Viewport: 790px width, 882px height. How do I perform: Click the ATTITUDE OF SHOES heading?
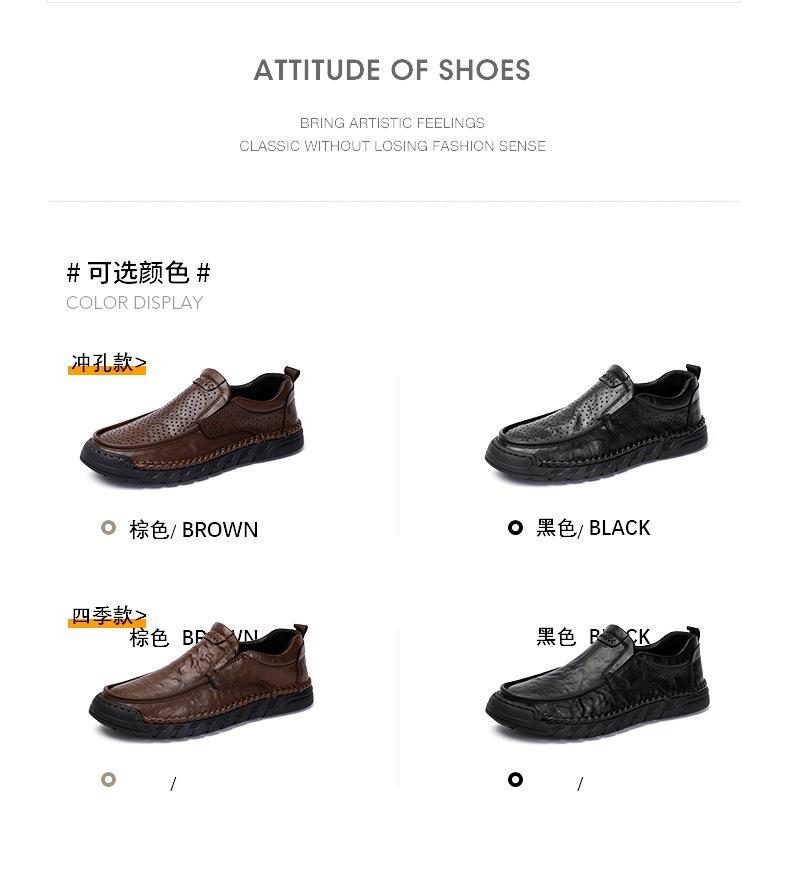pyautogui.click(x=392, y=70)
